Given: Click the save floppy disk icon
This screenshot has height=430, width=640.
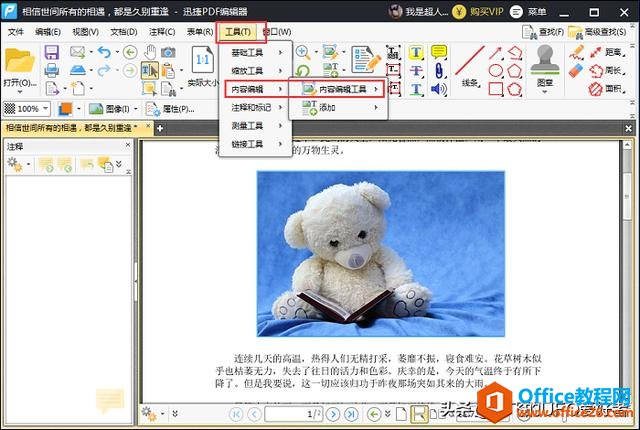Looking at the screenshot, I should (x=51, y=52).
